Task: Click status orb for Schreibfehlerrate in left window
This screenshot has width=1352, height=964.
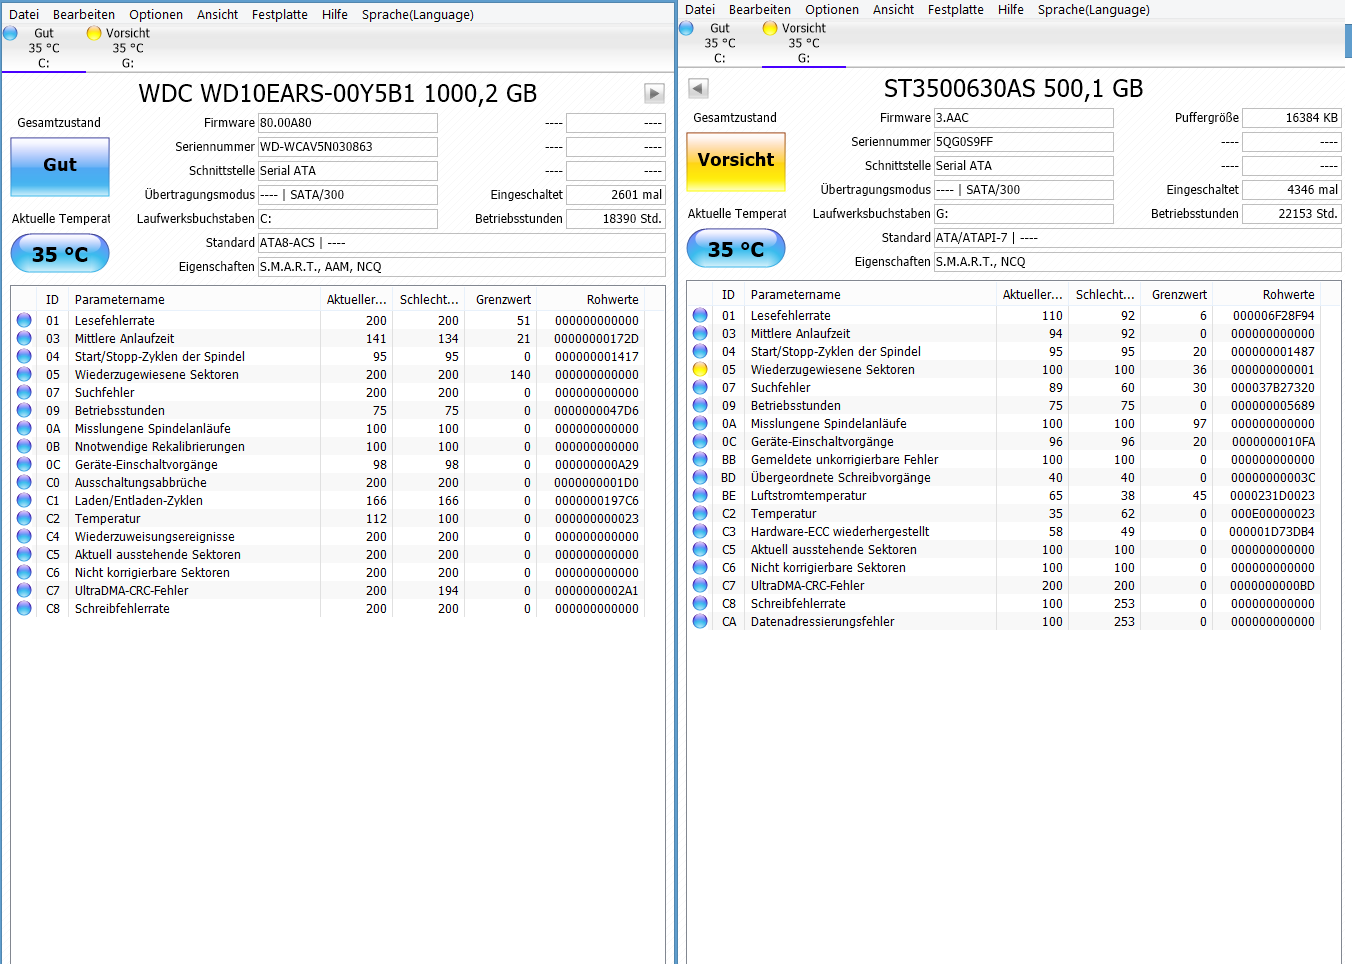Action: click(24, 608)
